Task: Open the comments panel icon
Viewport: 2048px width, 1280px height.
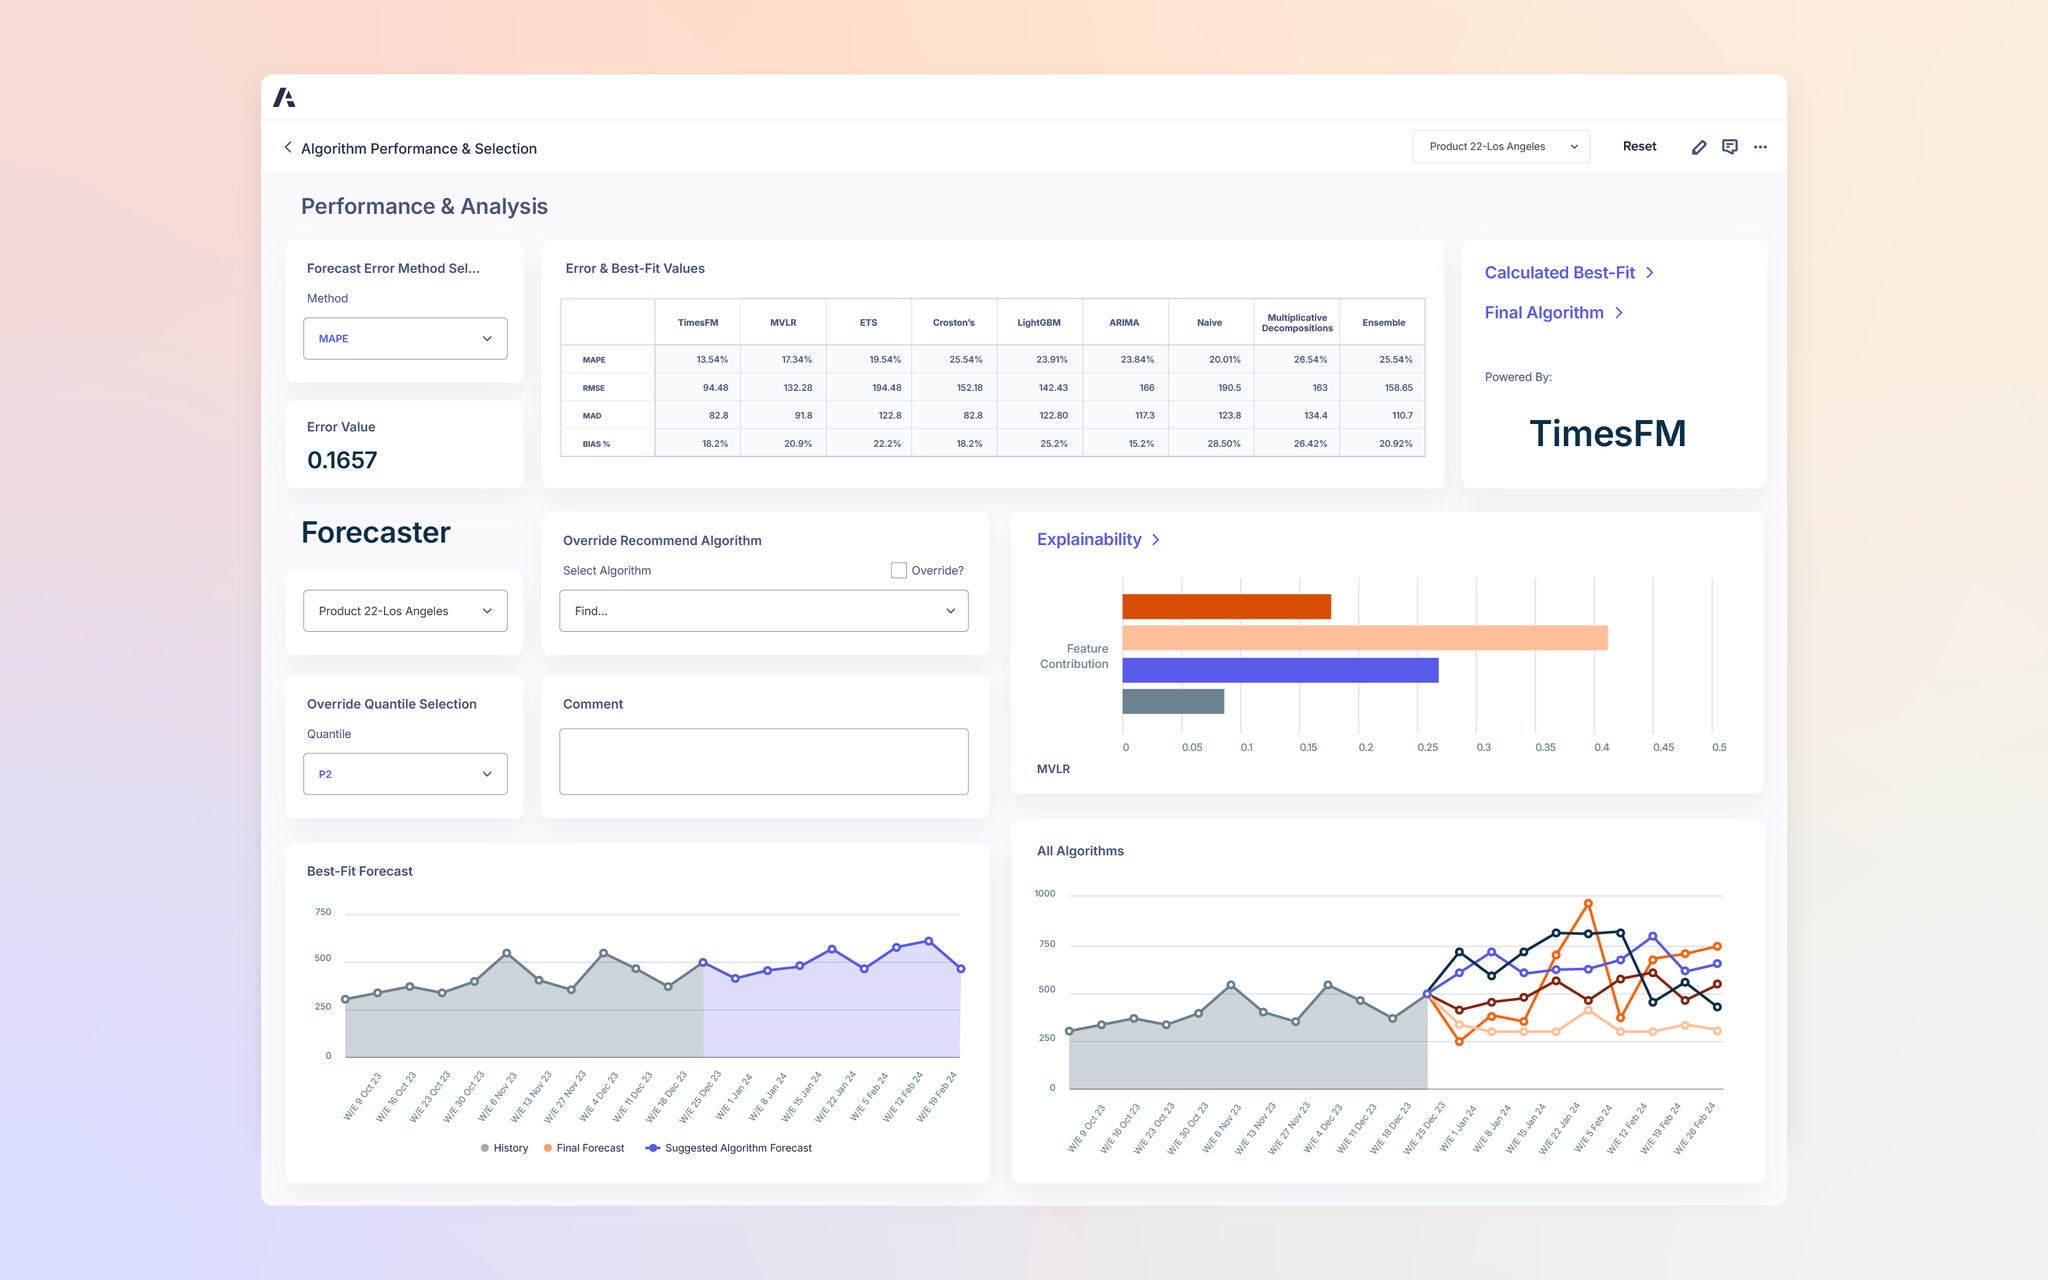Action: (x=1729, y=147)
